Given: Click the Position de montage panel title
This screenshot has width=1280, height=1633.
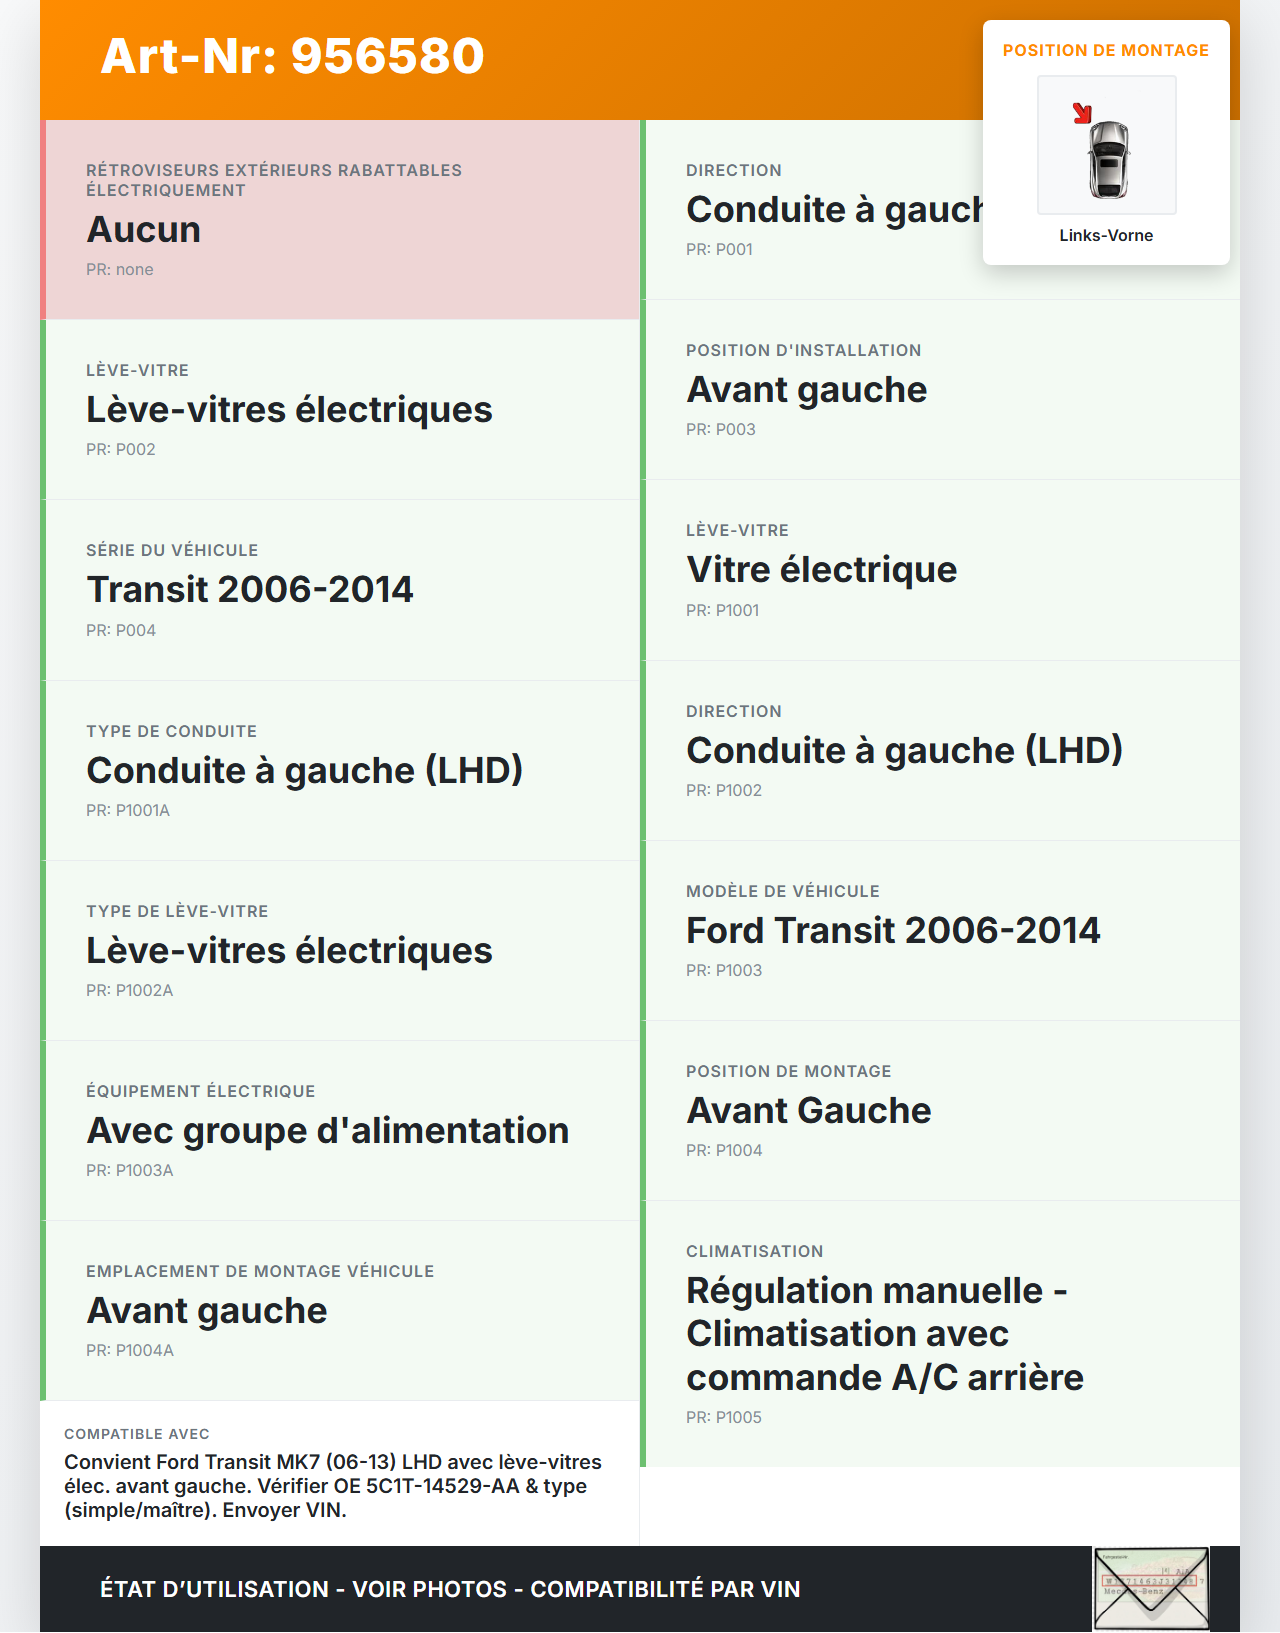Looking at the screenshot, I should tap(1106, 51).
